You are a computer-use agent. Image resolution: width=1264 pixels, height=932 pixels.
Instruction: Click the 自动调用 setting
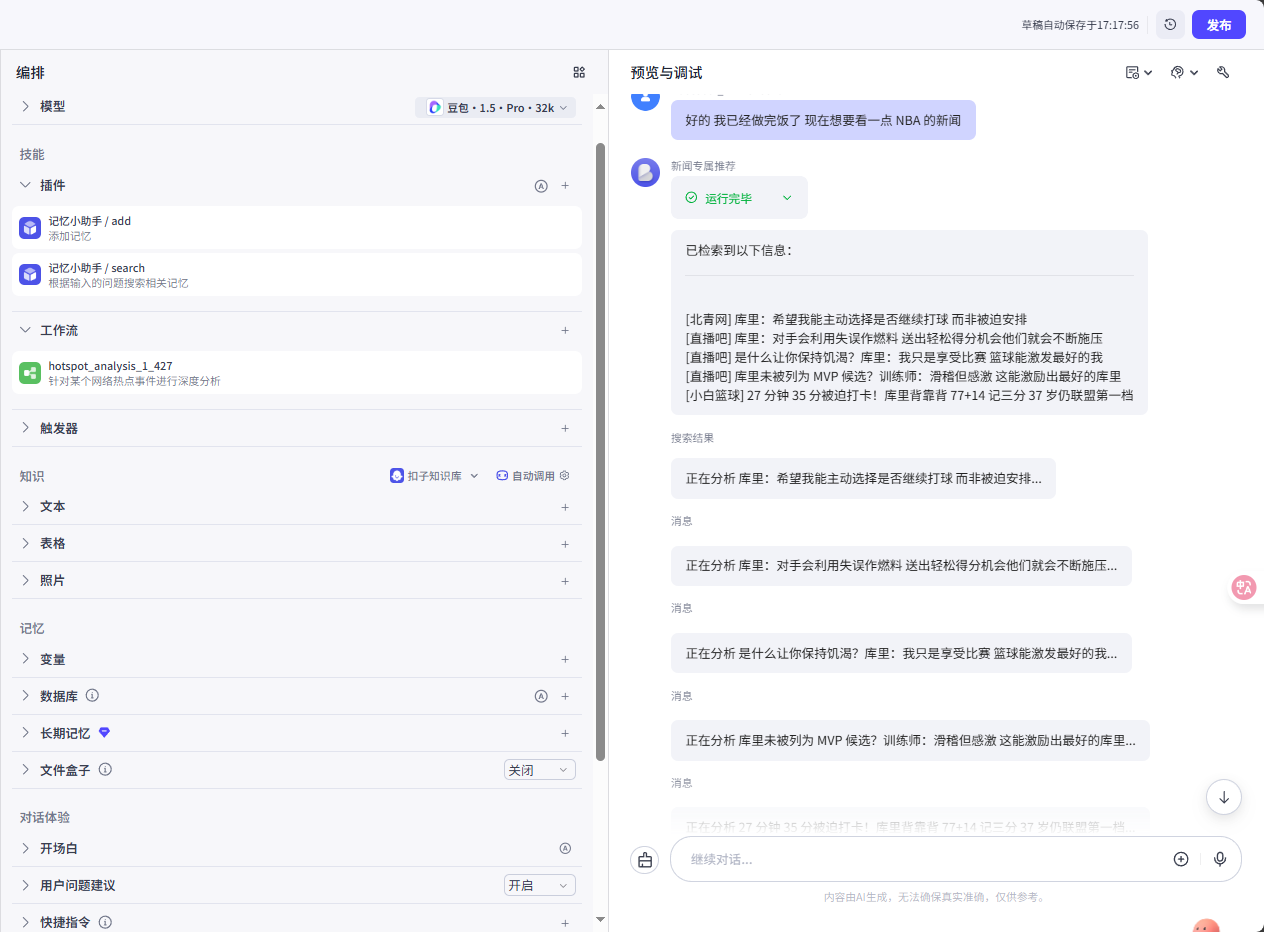pyautogui.click(x=533, y=476)
